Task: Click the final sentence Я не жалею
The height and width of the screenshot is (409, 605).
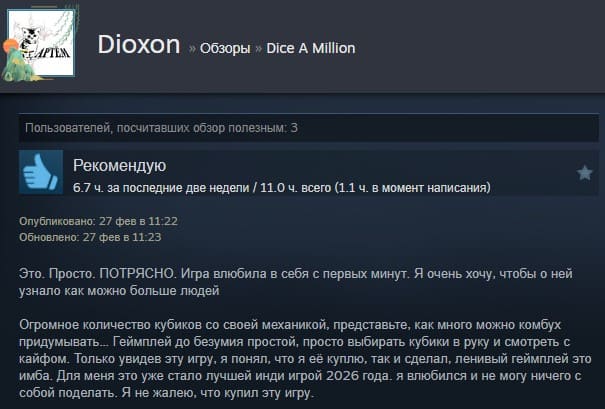Action: (x=218, y=393)
